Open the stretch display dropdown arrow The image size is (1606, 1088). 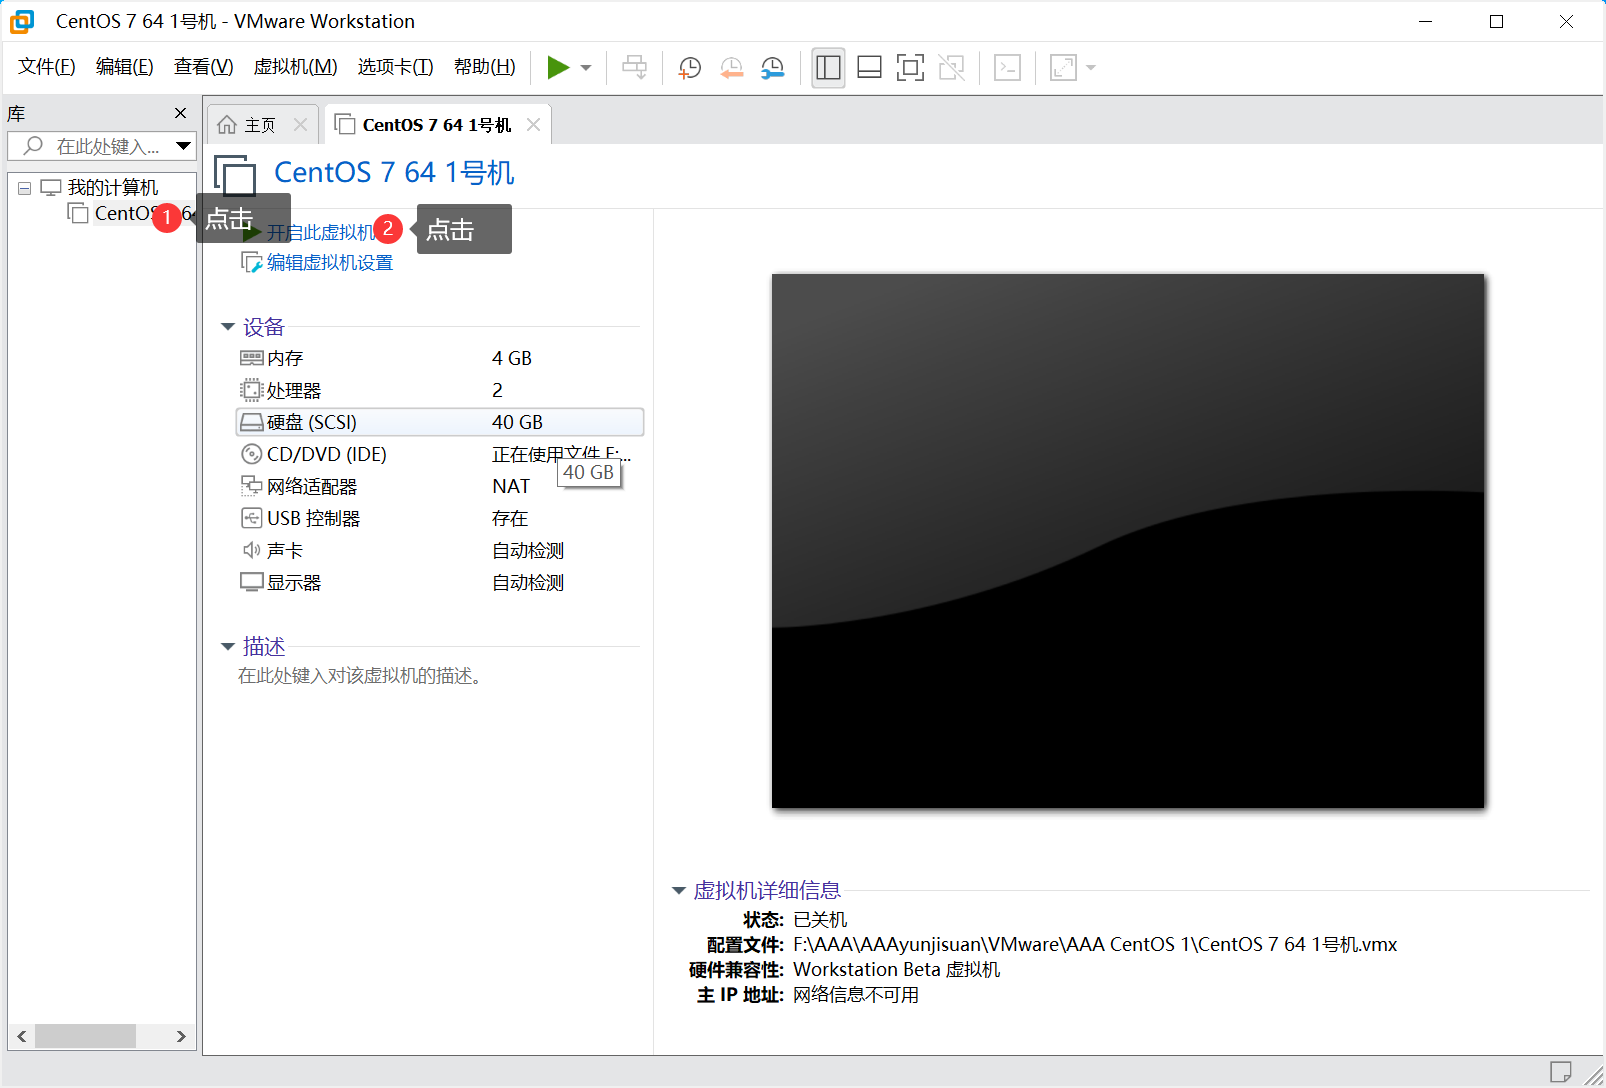[x=1091, y=68]
